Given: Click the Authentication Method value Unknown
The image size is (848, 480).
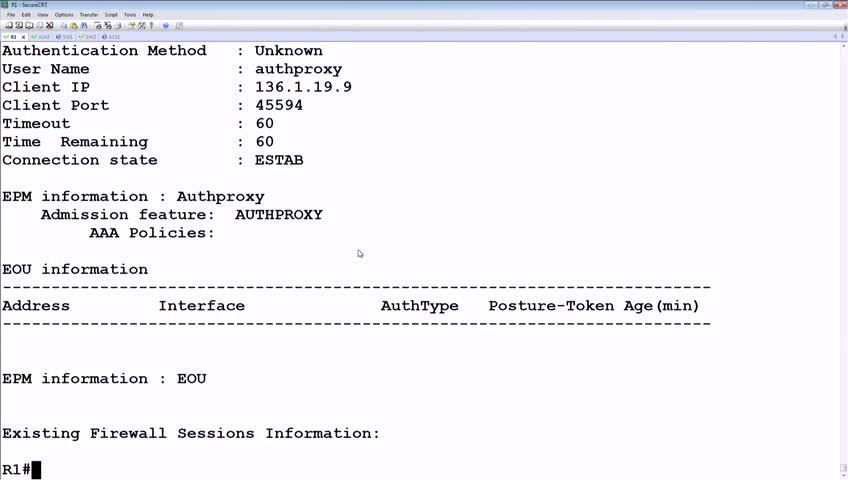Looking at the screenshot, I should click(289, 51).
